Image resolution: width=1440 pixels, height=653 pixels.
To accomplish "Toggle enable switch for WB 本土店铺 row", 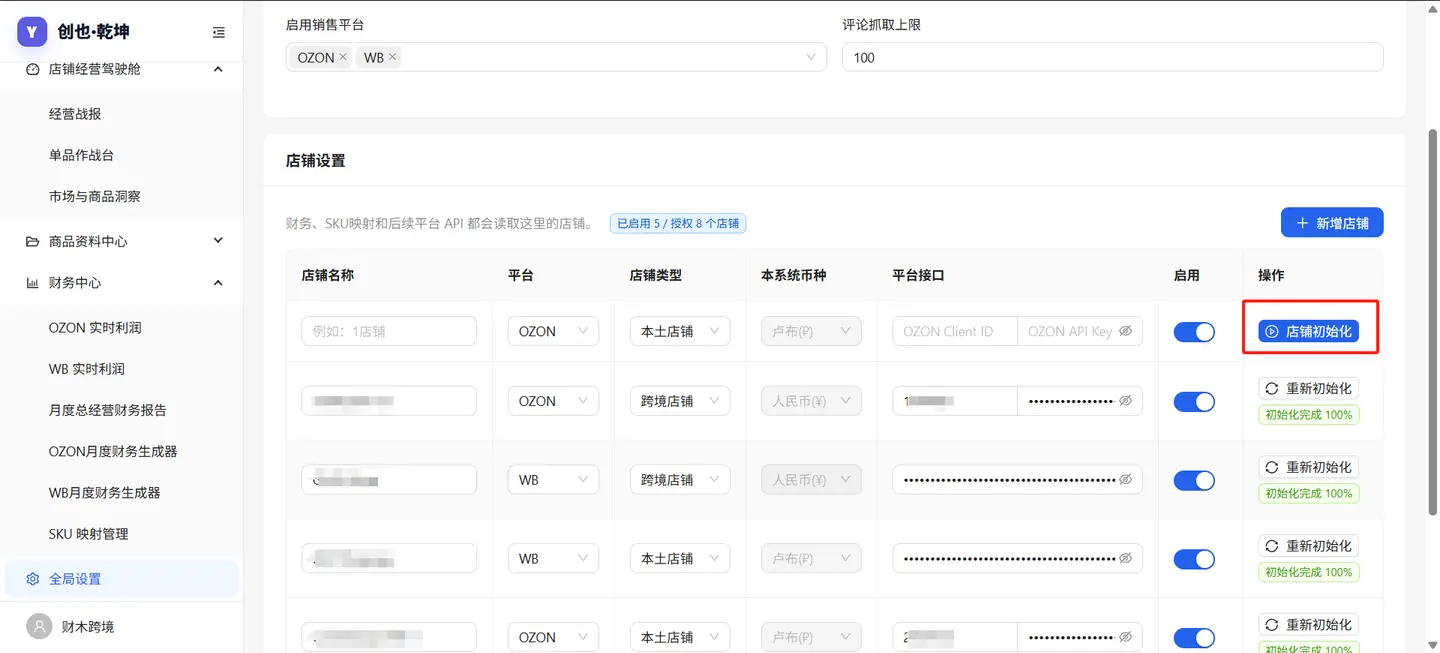I will (1193, 559).
